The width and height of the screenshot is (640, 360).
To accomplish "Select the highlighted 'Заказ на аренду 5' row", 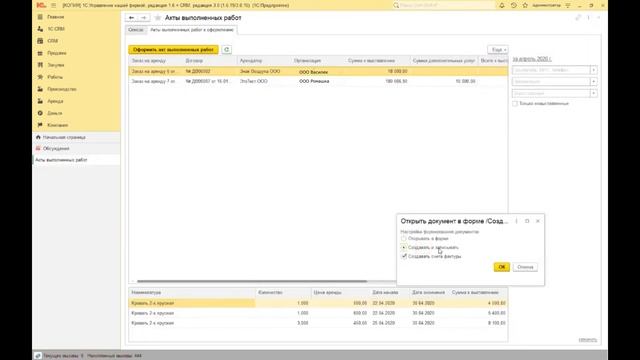I will tap(318, 71).
